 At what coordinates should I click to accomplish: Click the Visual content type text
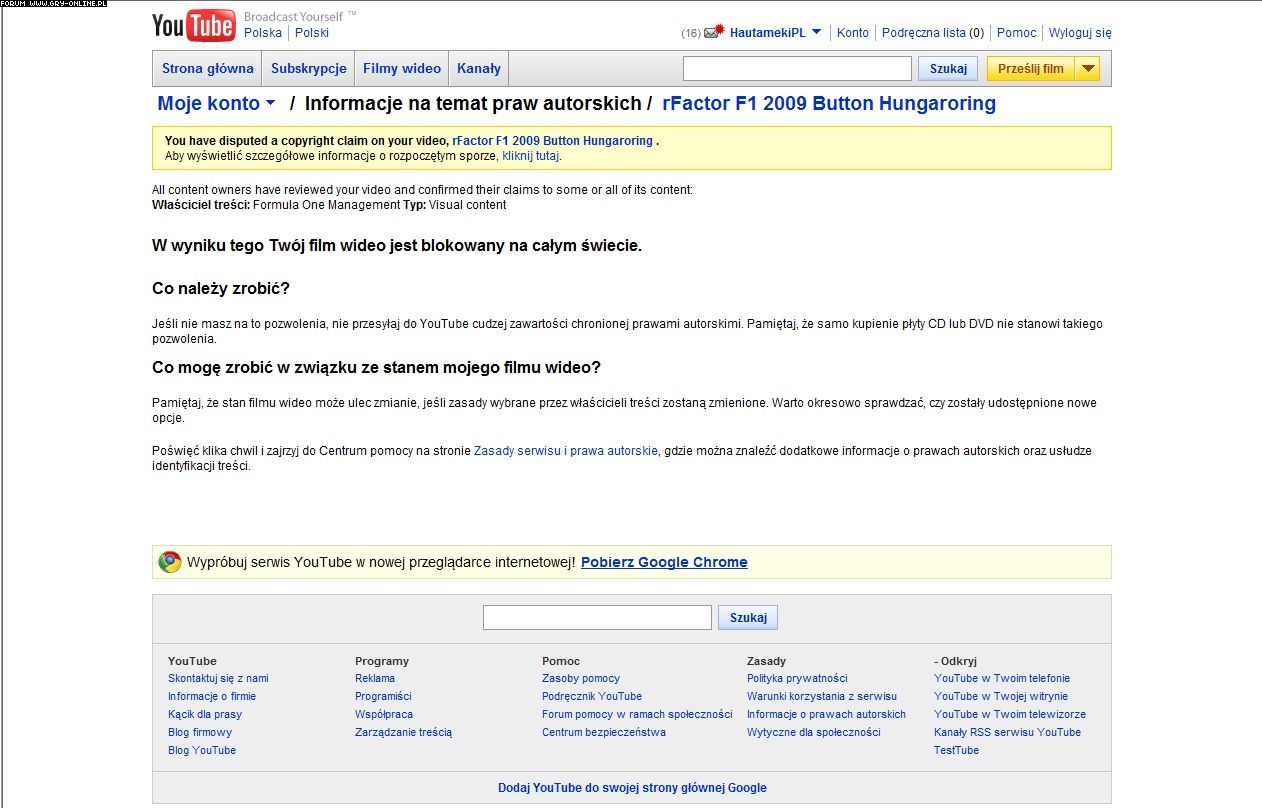469,205
